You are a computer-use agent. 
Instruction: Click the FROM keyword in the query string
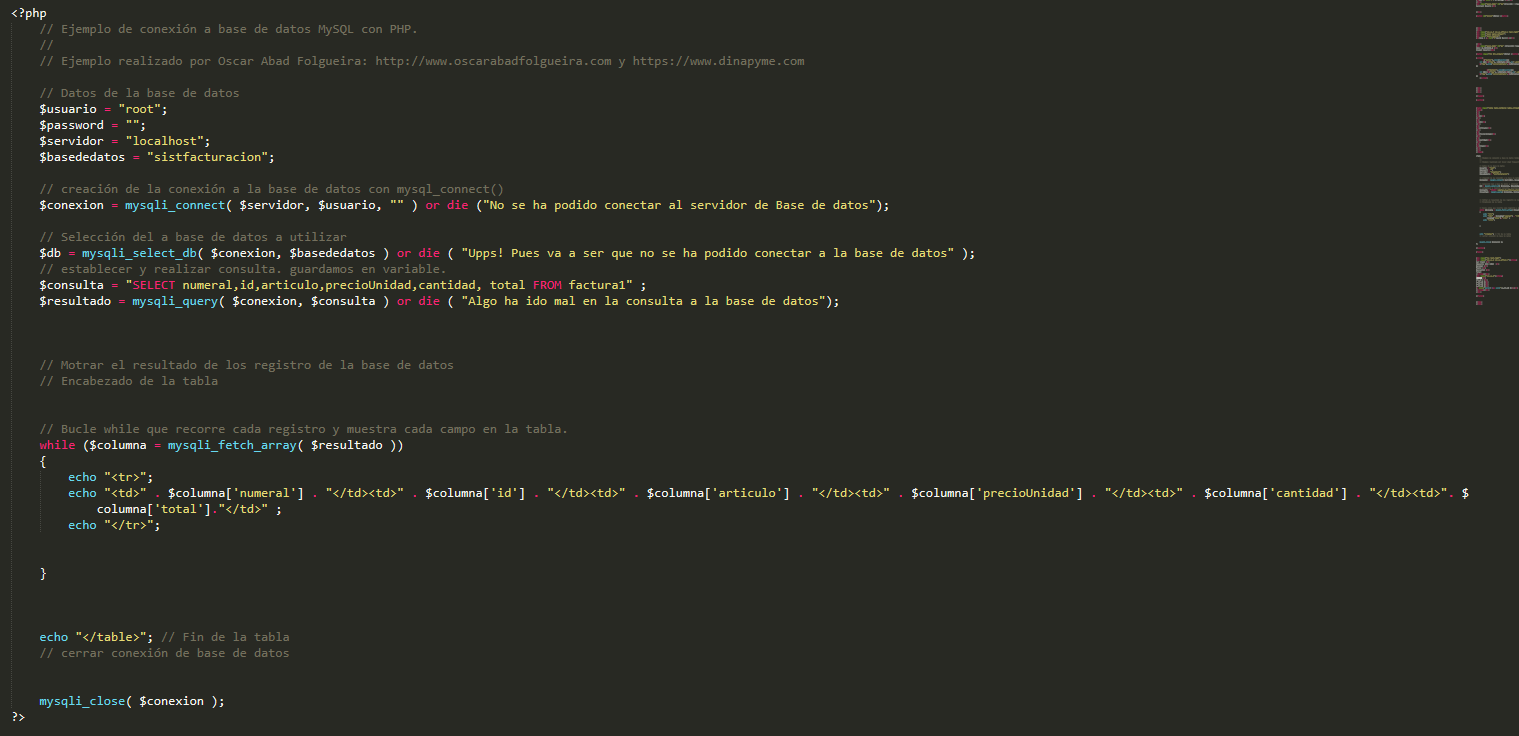[547, 285]
